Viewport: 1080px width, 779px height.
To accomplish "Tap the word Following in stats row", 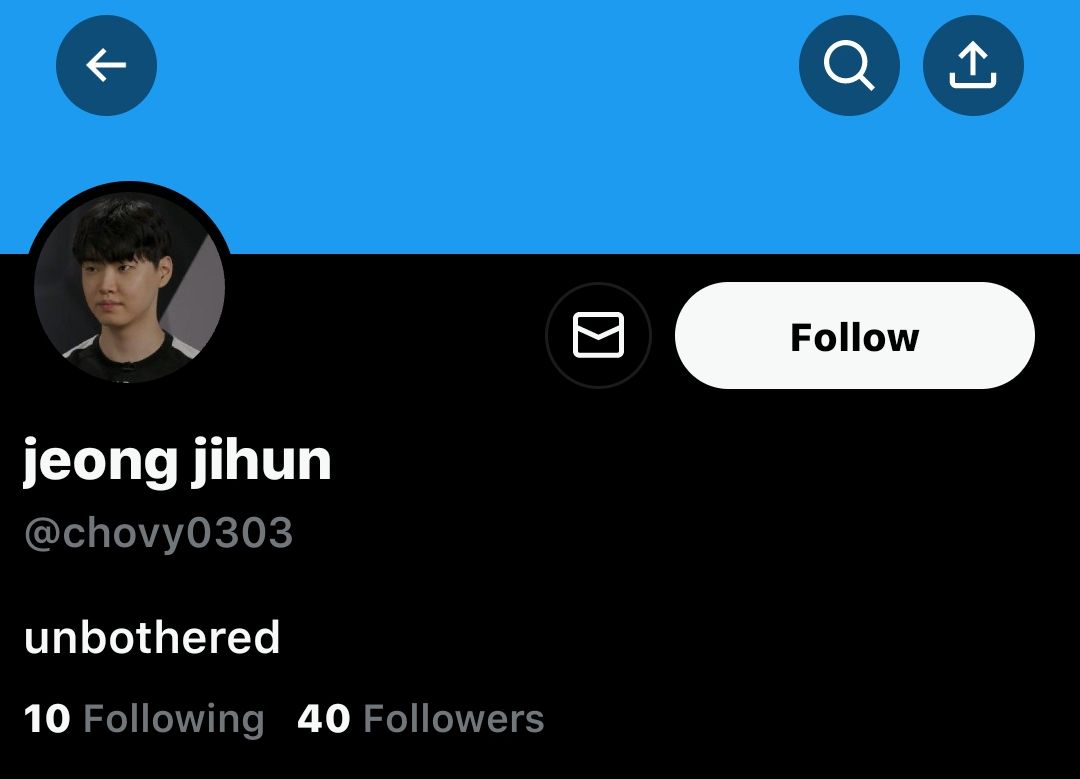I will [x=174, y=720].
